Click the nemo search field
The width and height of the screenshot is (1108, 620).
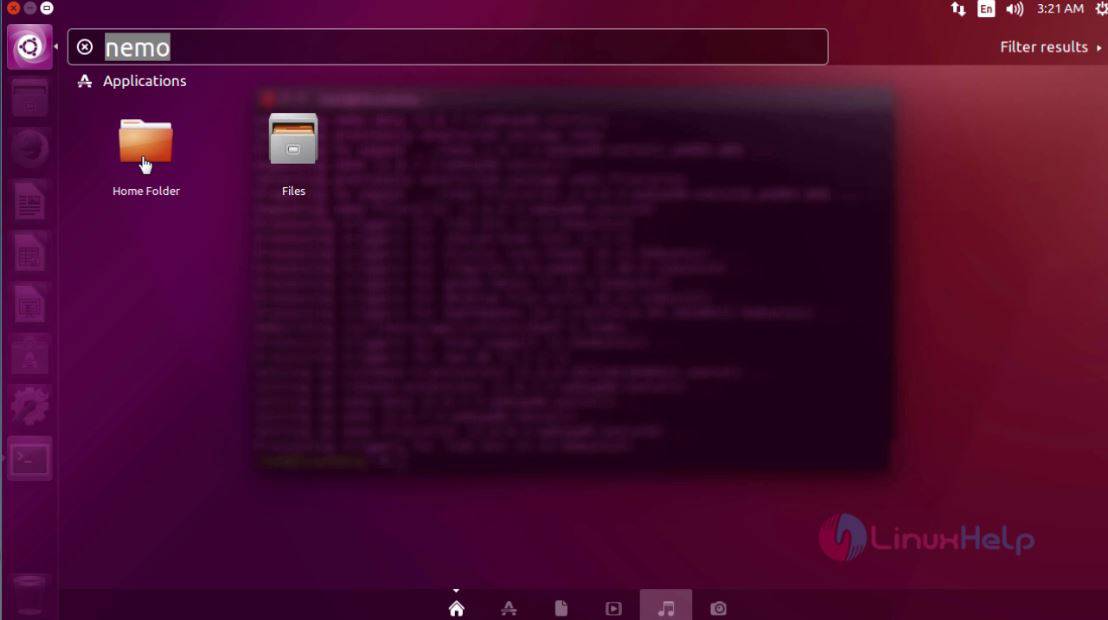coord(448,47)
